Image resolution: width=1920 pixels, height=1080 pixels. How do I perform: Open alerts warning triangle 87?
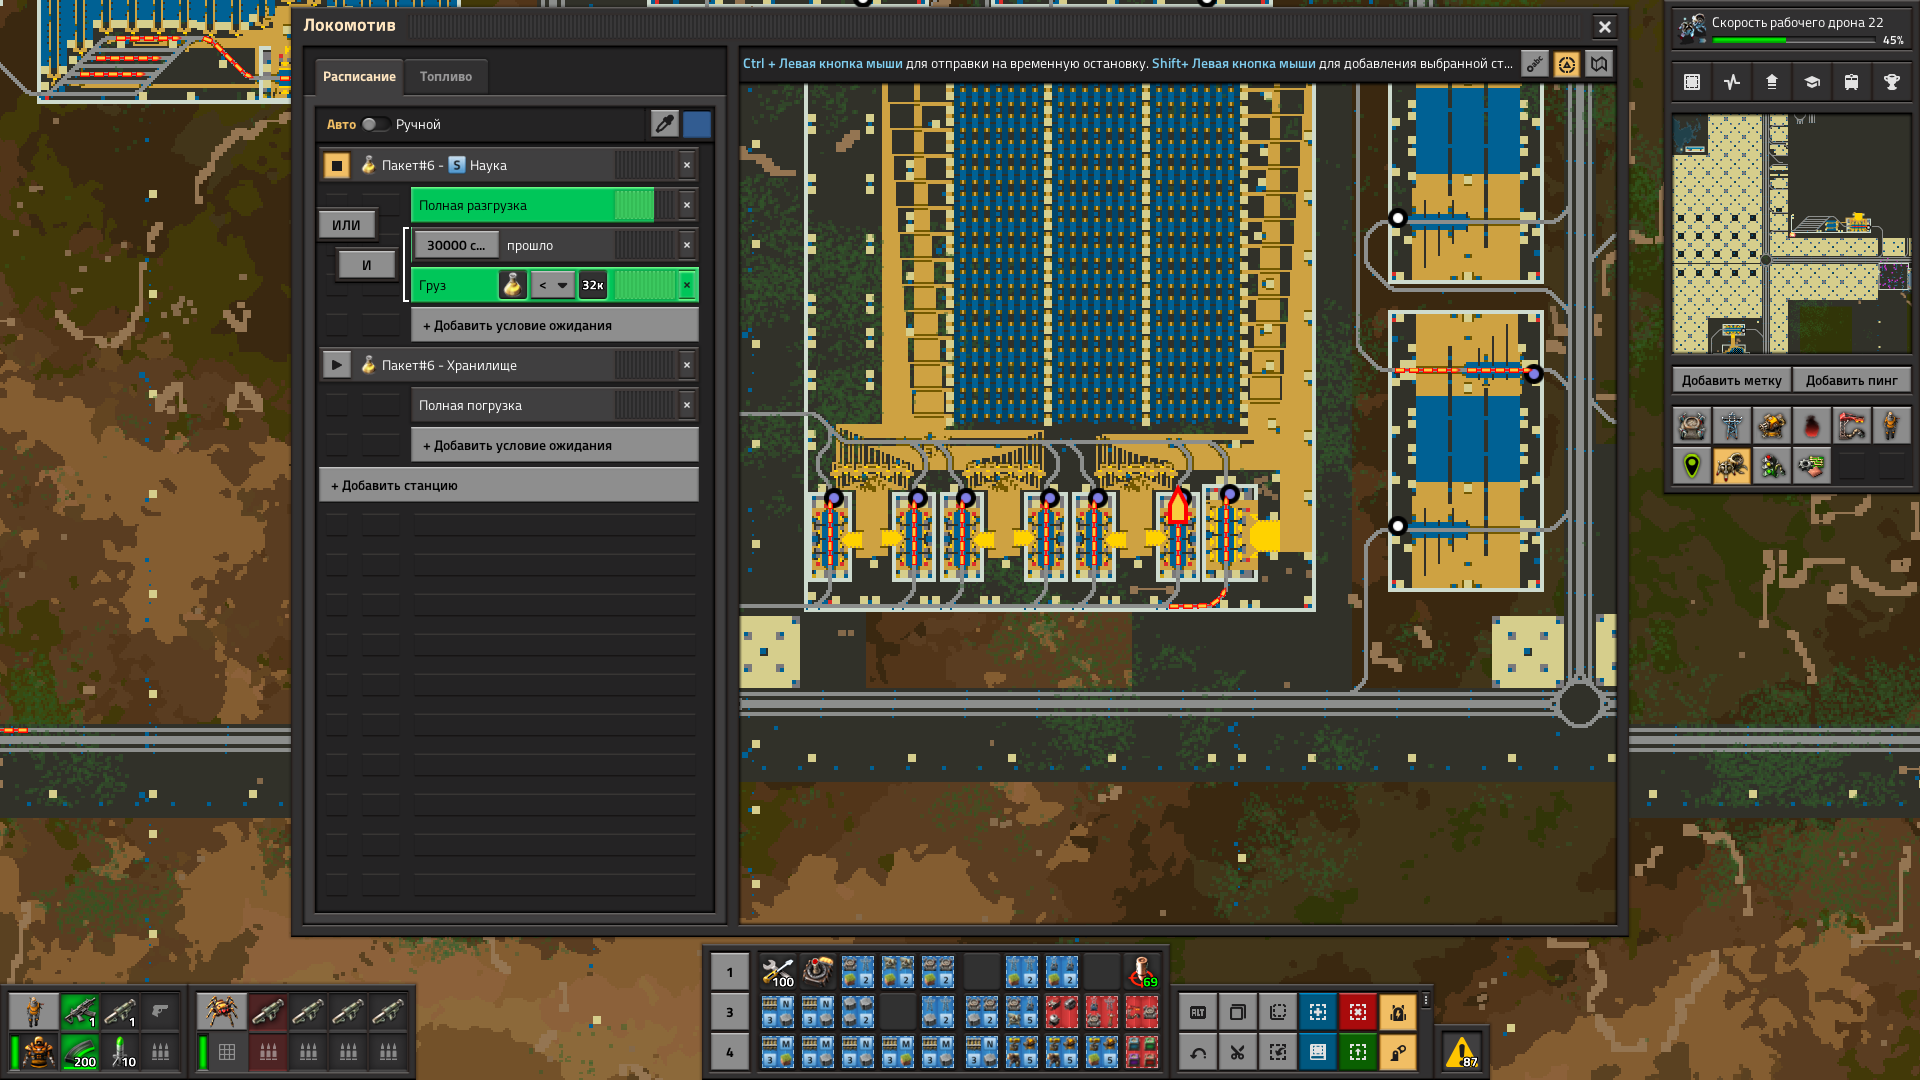[1462, 1052]
